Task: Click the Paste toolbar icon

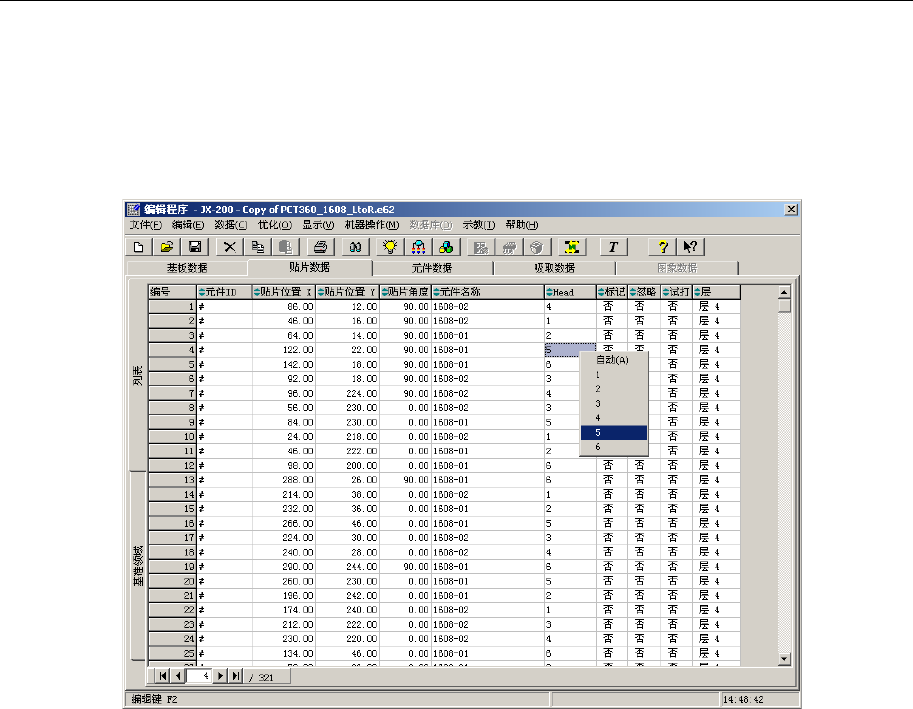Action: (x=285, y=247)
